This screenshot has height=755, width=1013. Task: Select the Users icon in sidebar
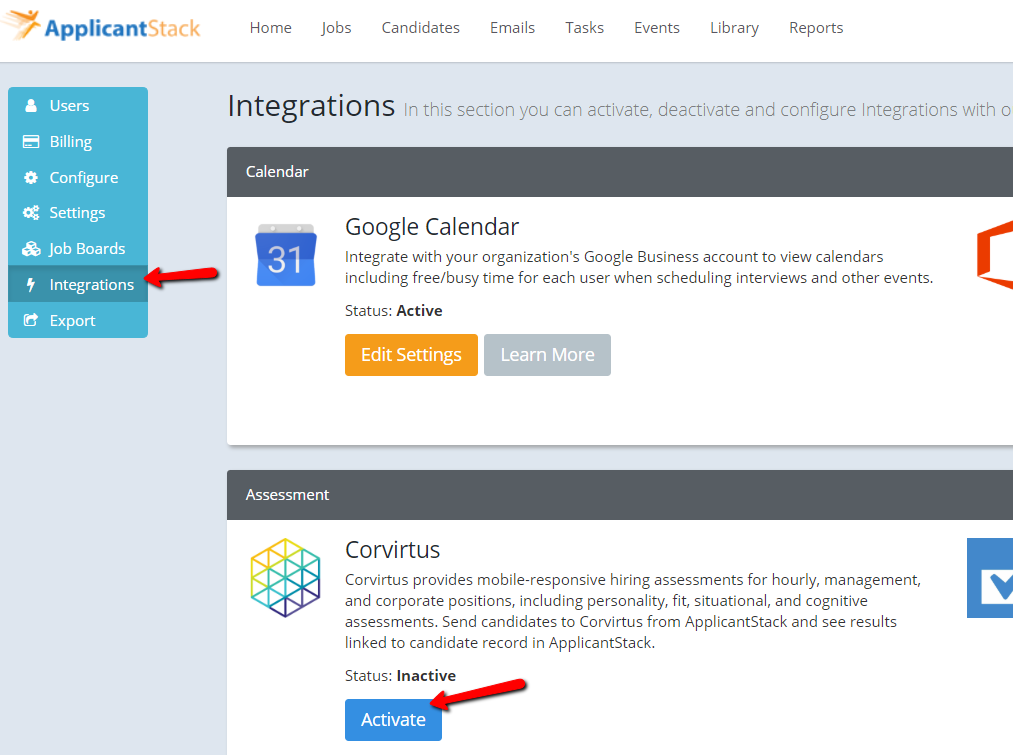pos(33,105)
